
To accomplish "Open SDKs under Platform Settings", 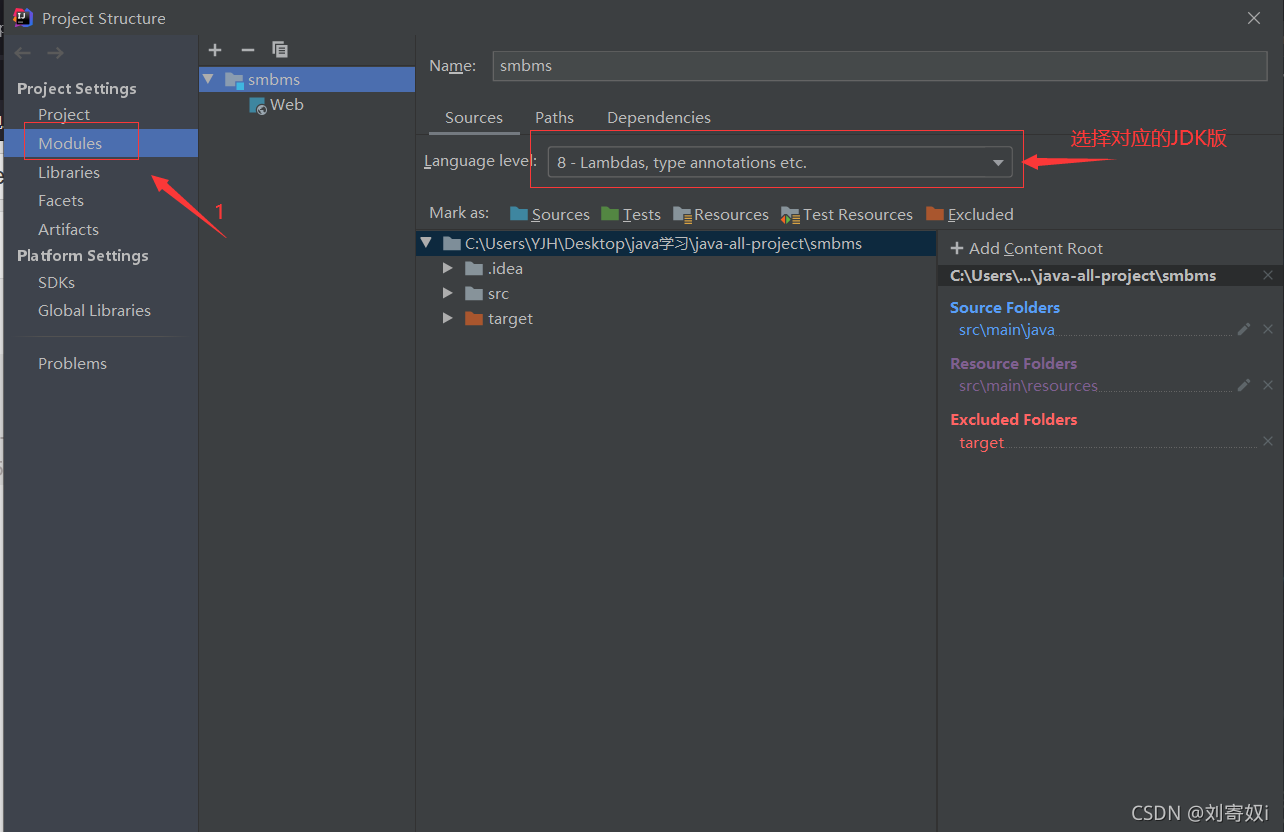I will click(56, 282).
